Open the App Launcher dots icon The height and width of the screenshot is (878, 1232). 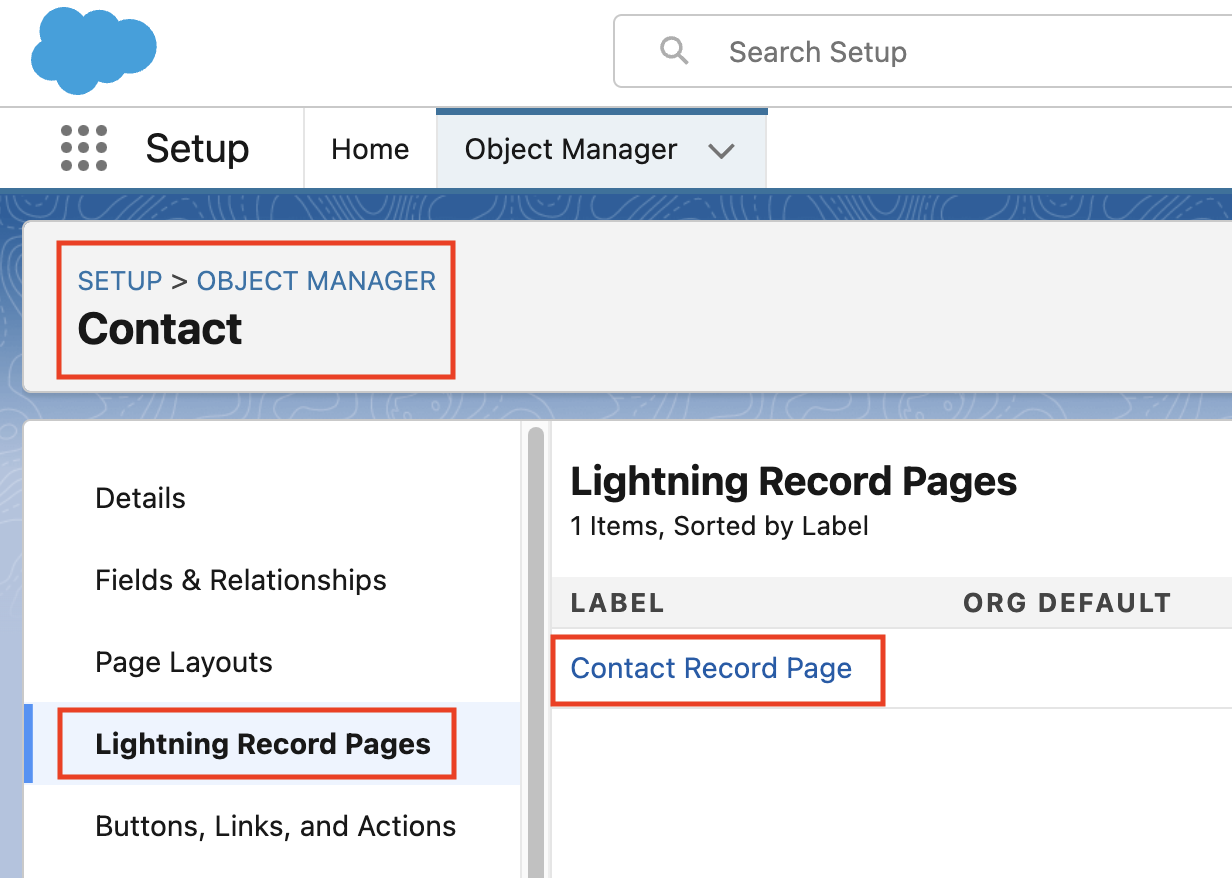84,149
